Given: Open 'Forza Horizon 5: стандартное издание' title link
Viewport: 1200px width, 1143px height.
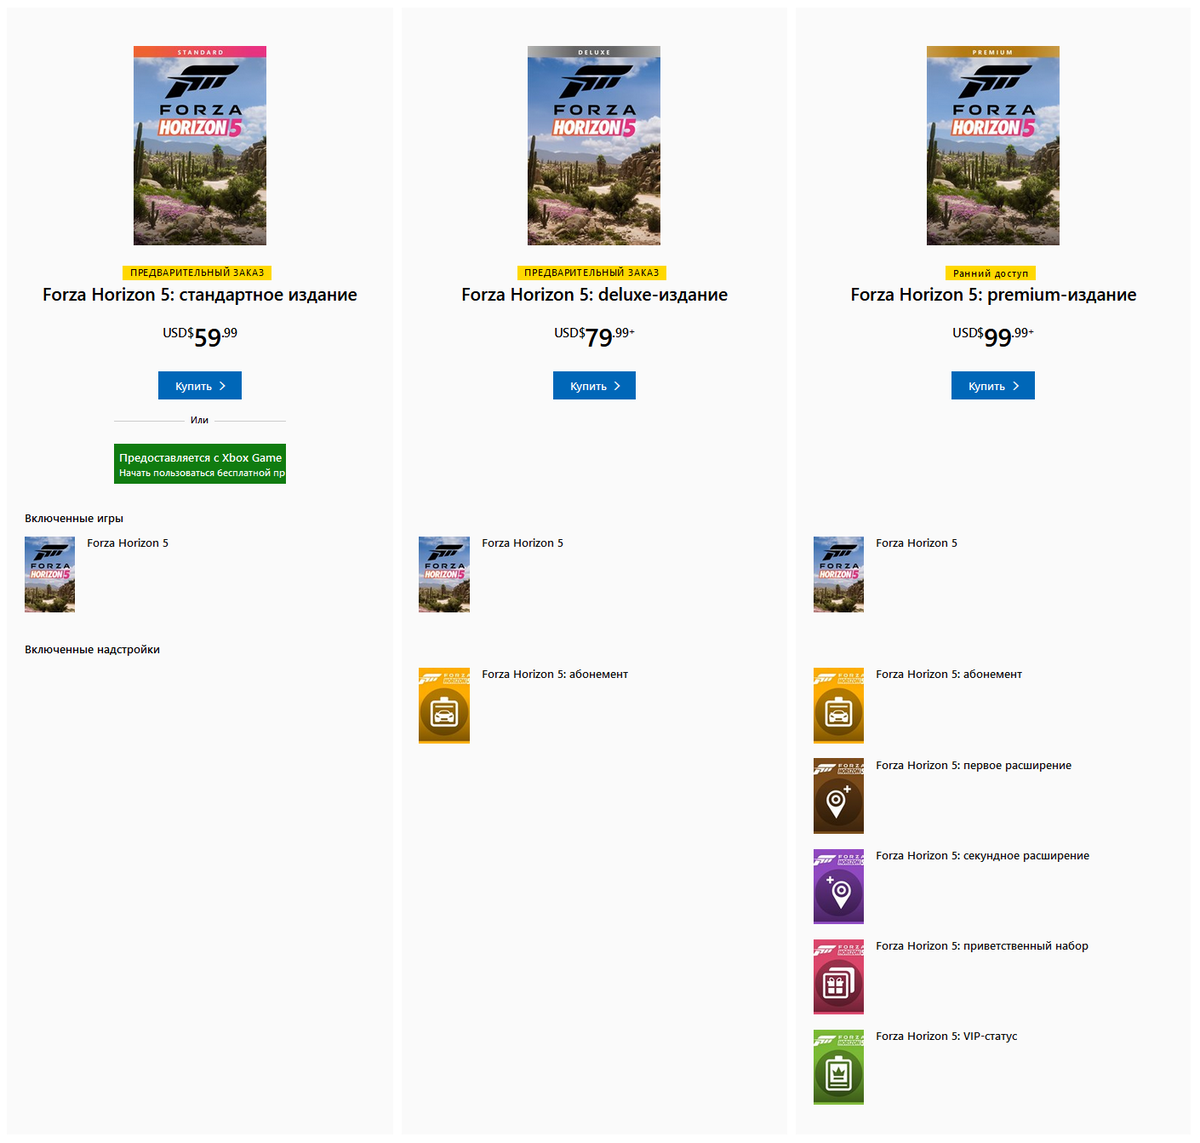Looking at the screenshot, I should [x=200, y=295].
